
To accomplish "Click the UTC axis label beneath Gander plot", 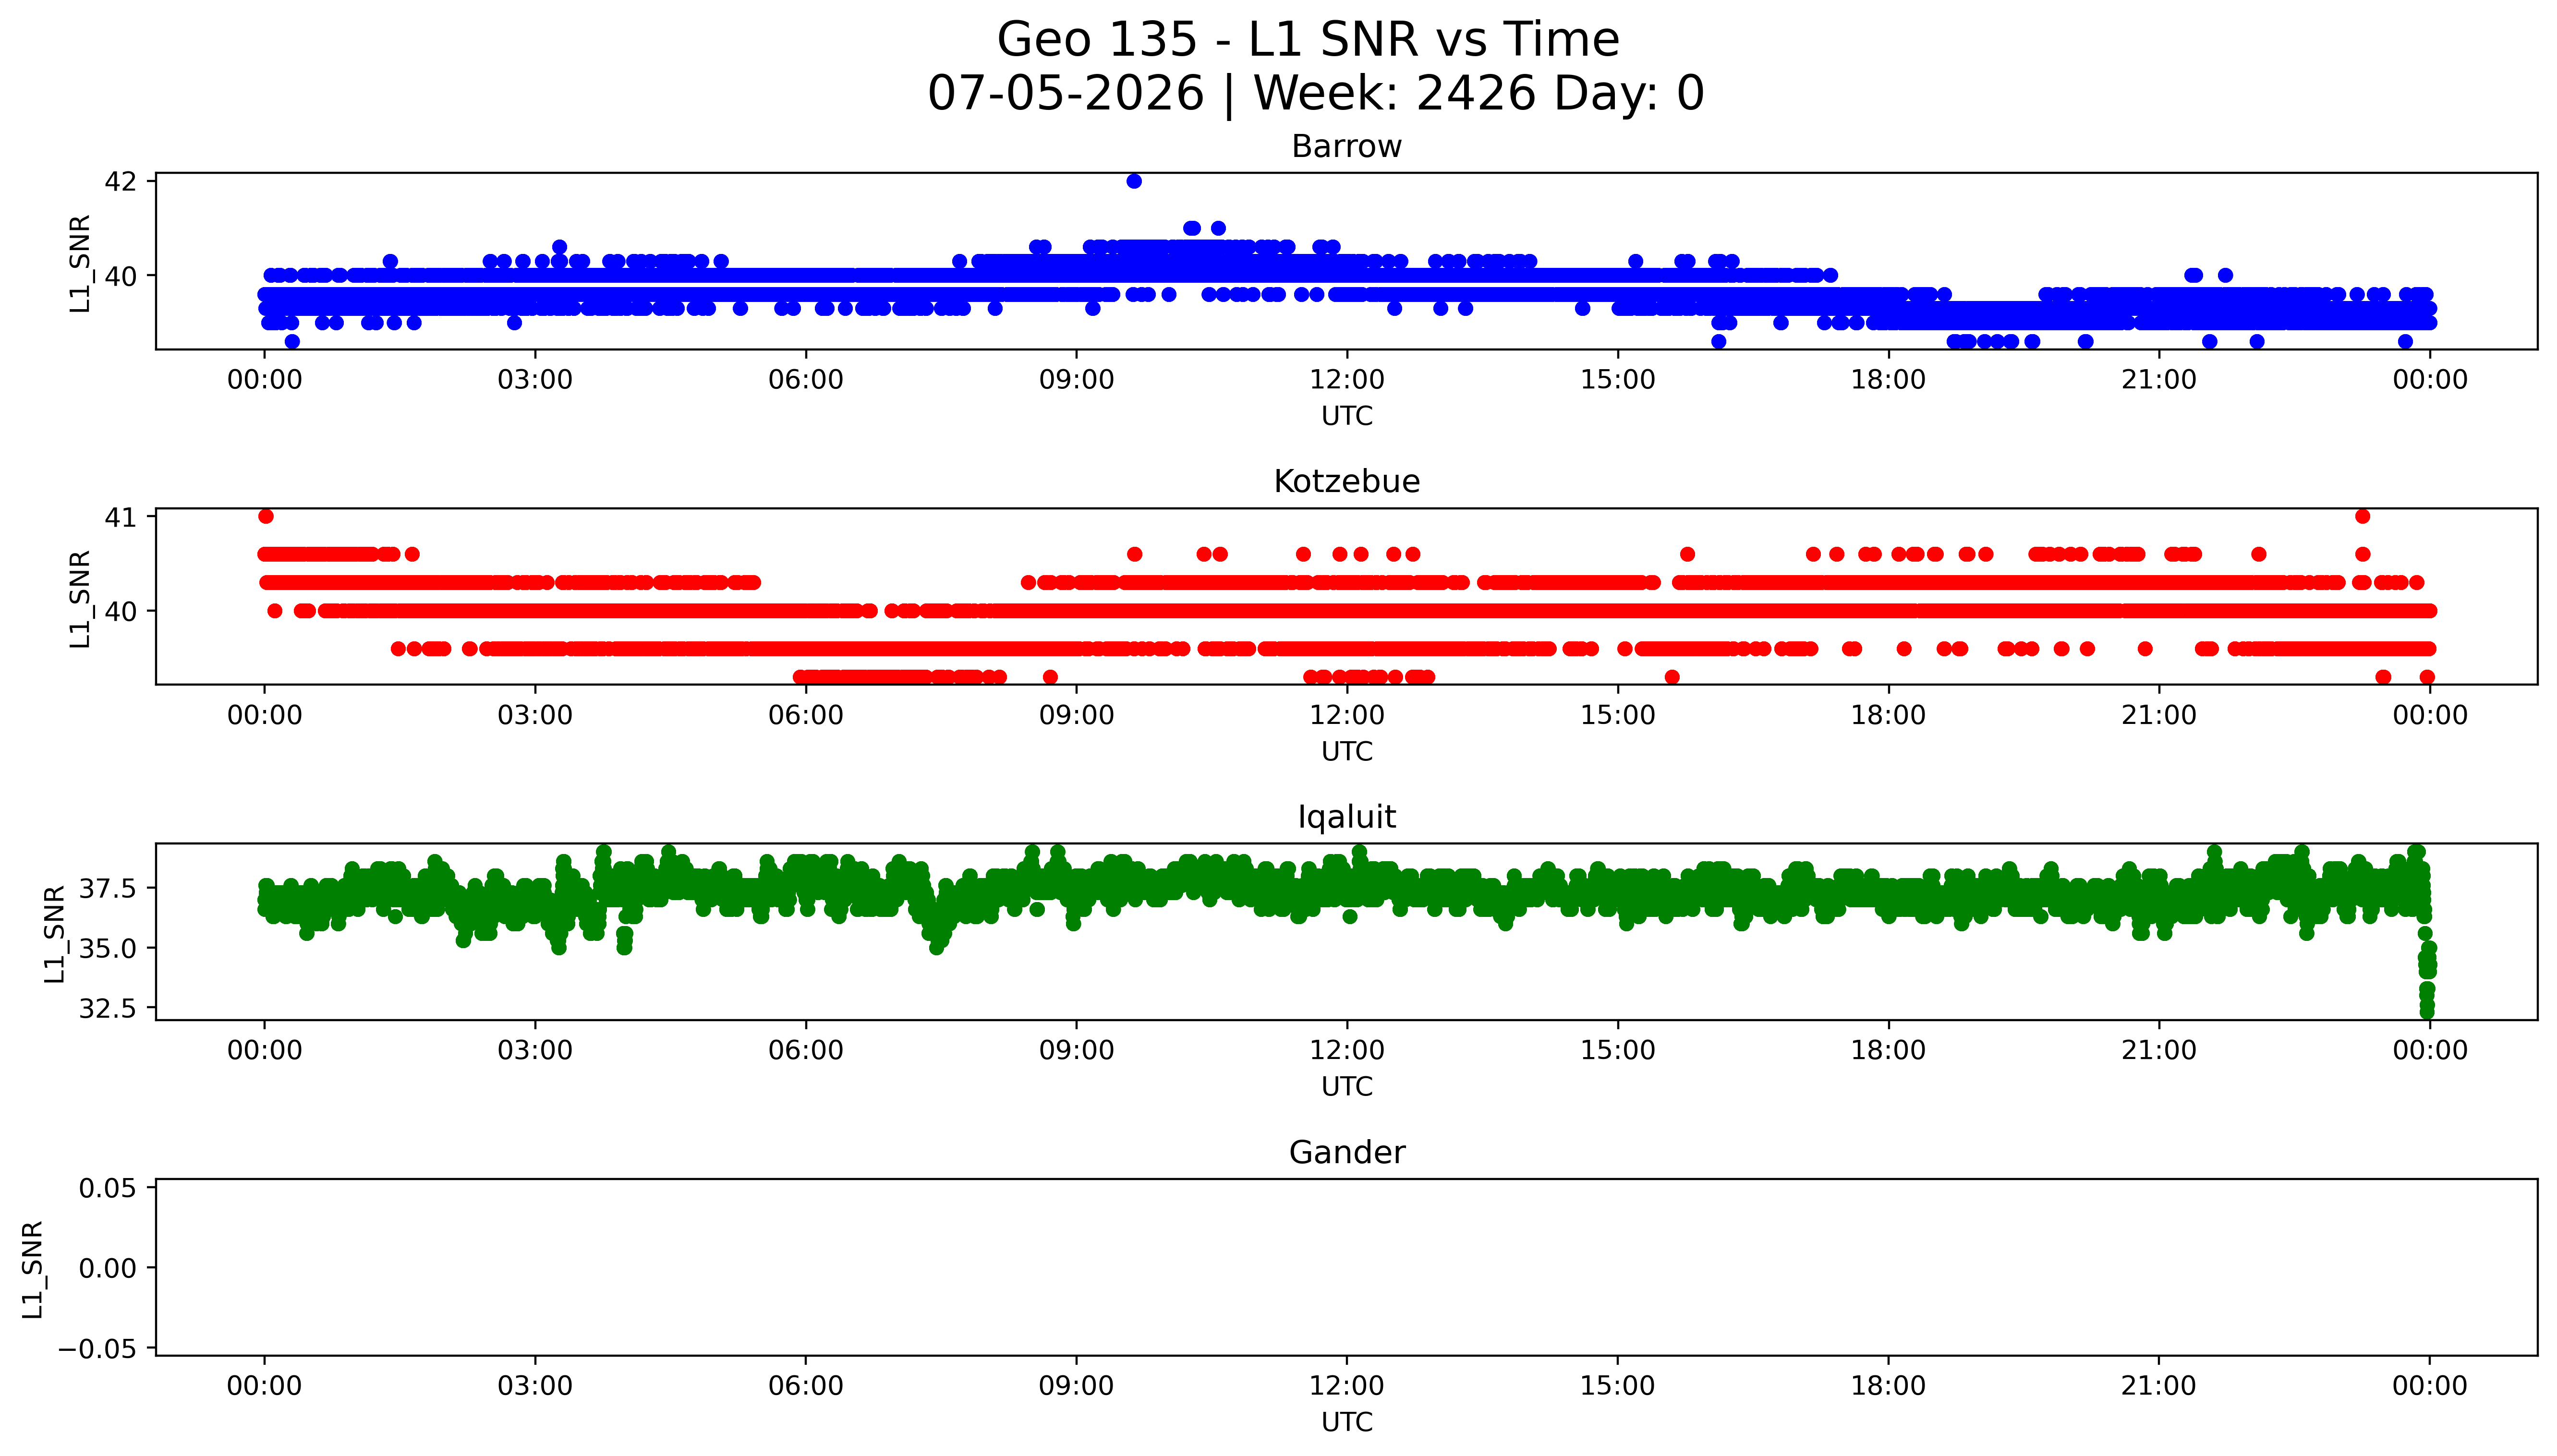I will point(1346,1422).
